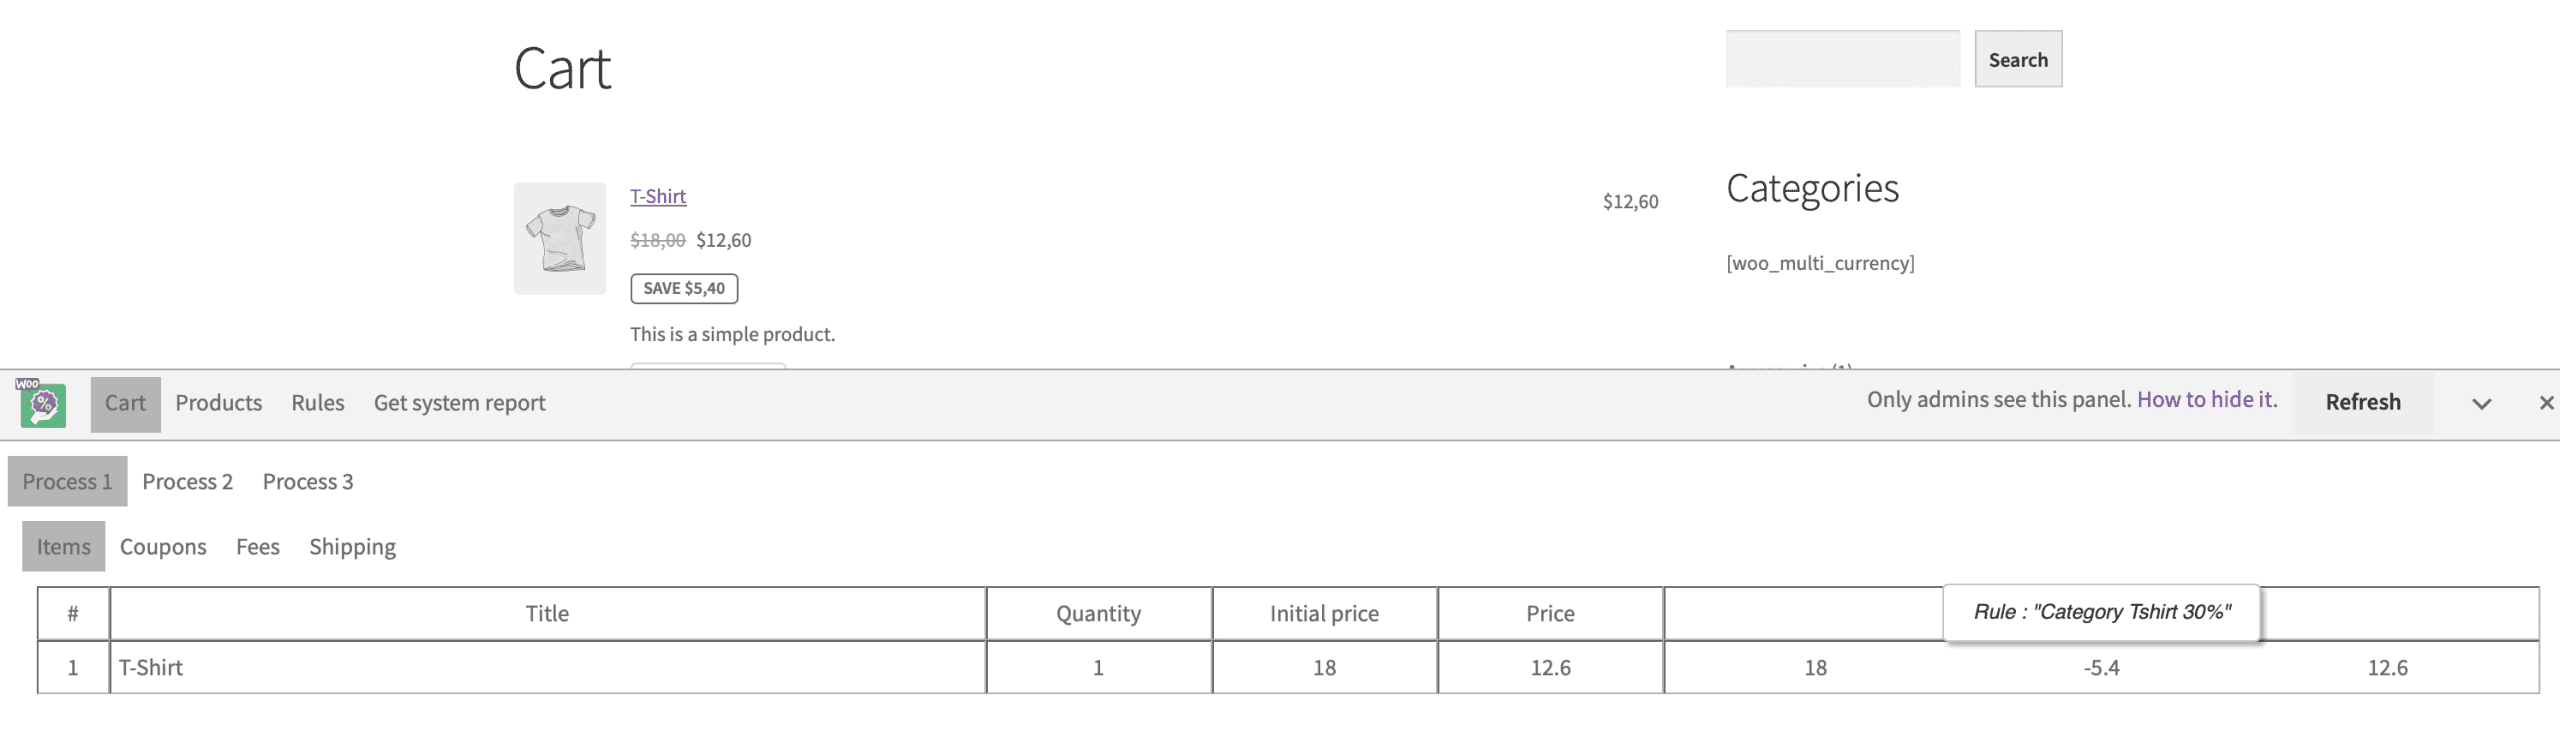Image resolution: width=2560 pixels, height=749 pixels.
Task: Open the T-Shirt product link
Action: click(658, 196)
